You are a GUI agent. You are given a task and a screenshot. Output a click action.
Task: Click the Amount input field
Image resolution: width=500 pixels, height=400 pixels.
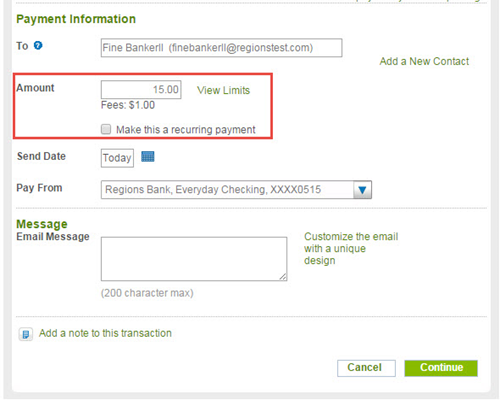pyautogui.click(x=141, y=89)
